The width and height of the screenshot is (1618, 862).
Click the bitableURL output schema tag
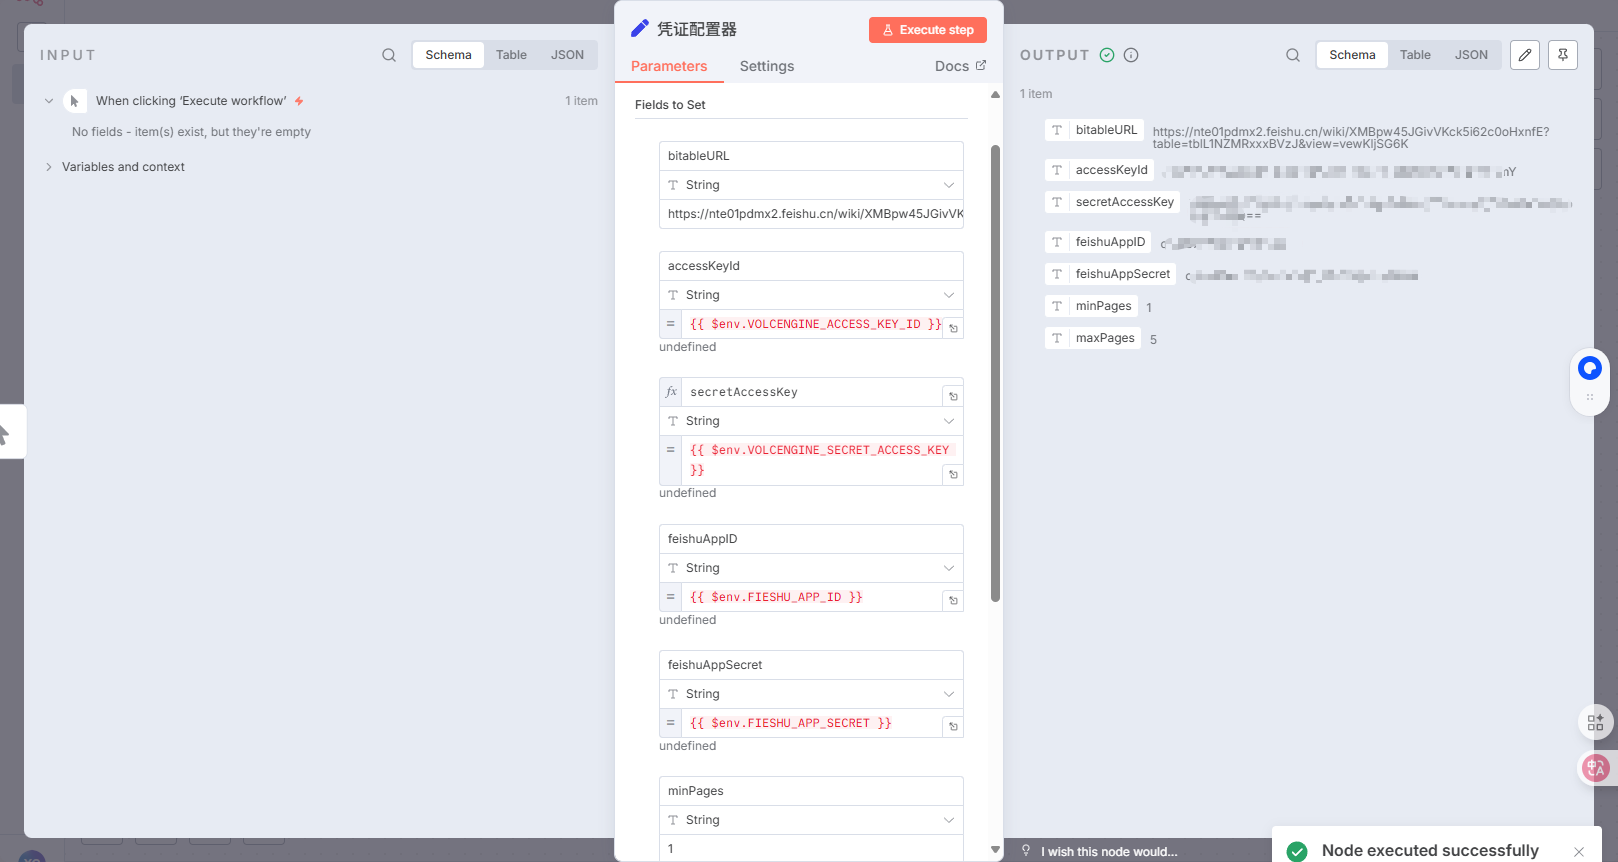coord(1094,130)
